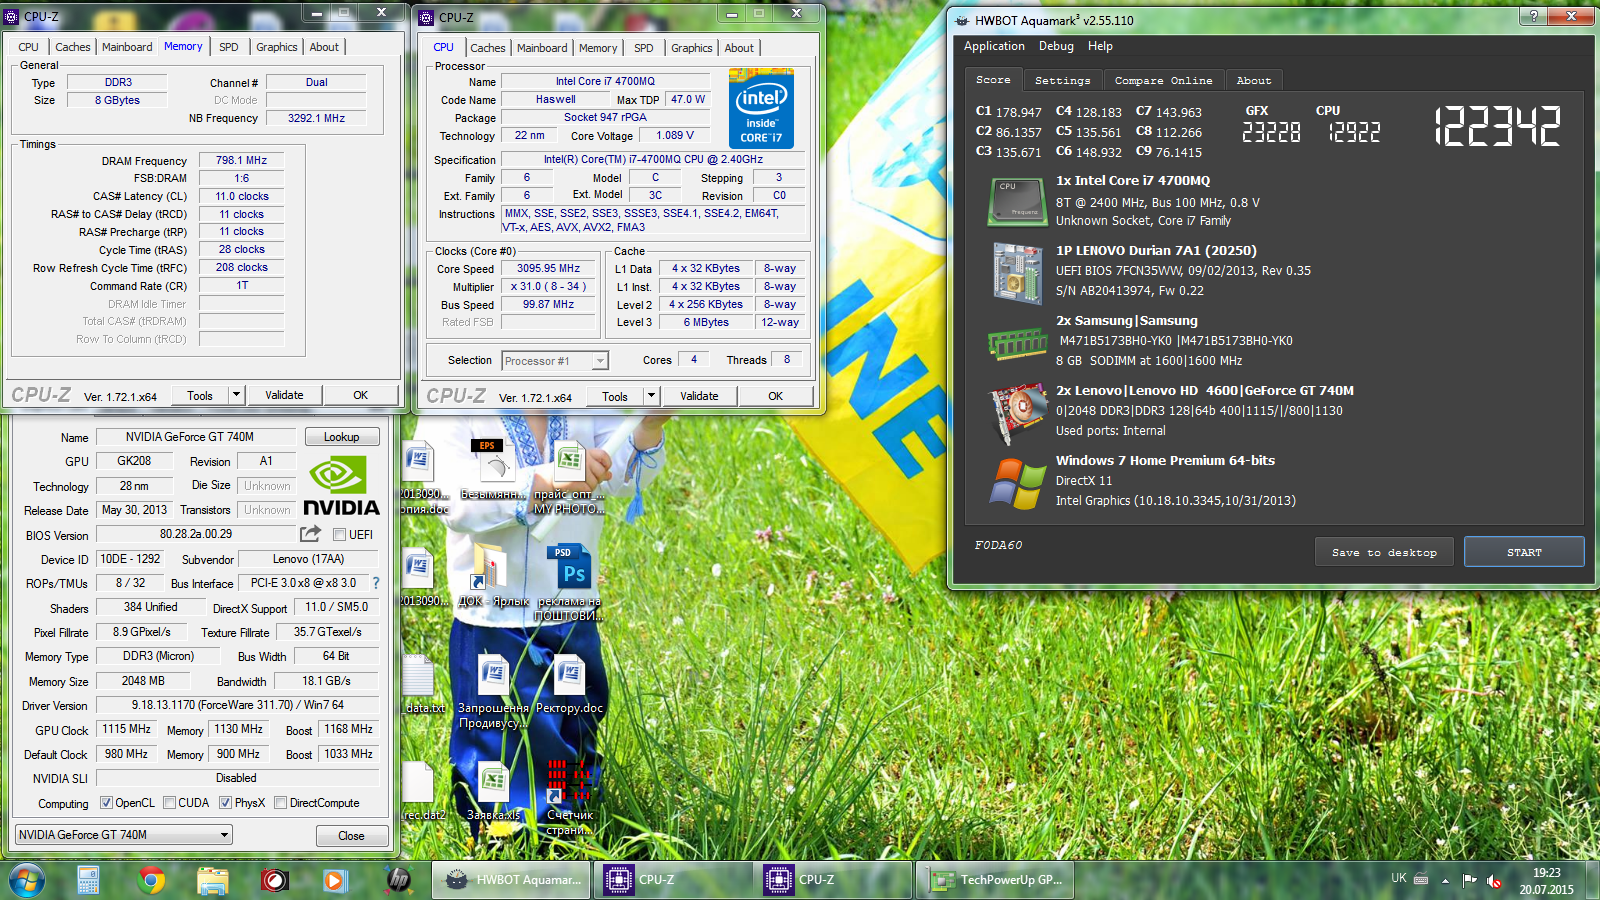The height and width of the screenshot is (900, 1600).
Task: Click the Close button in GPU-Z
Action: pos(351,836)
